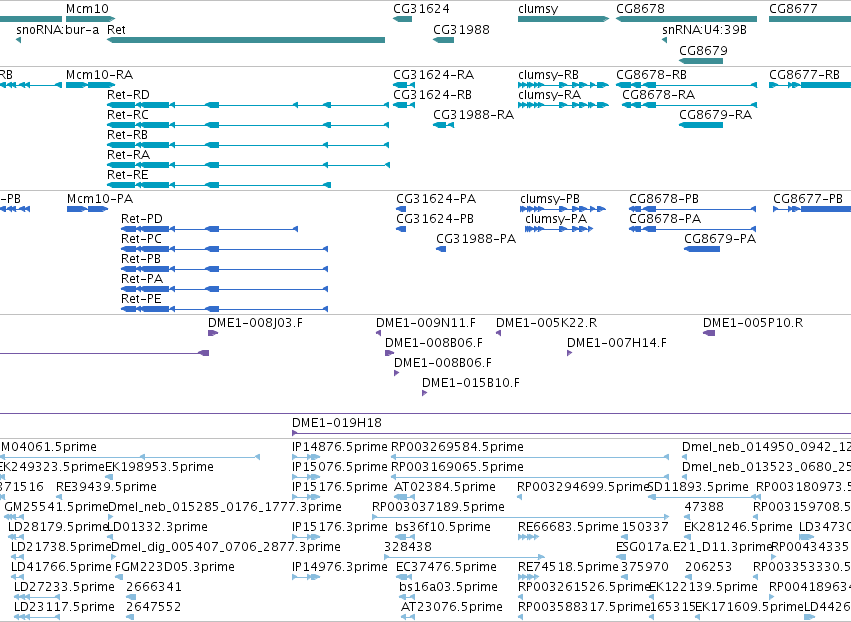This screenshot has width=851, height=622.
Task: Click the CG8678 gene bar
Action: [x=687, y=19]
